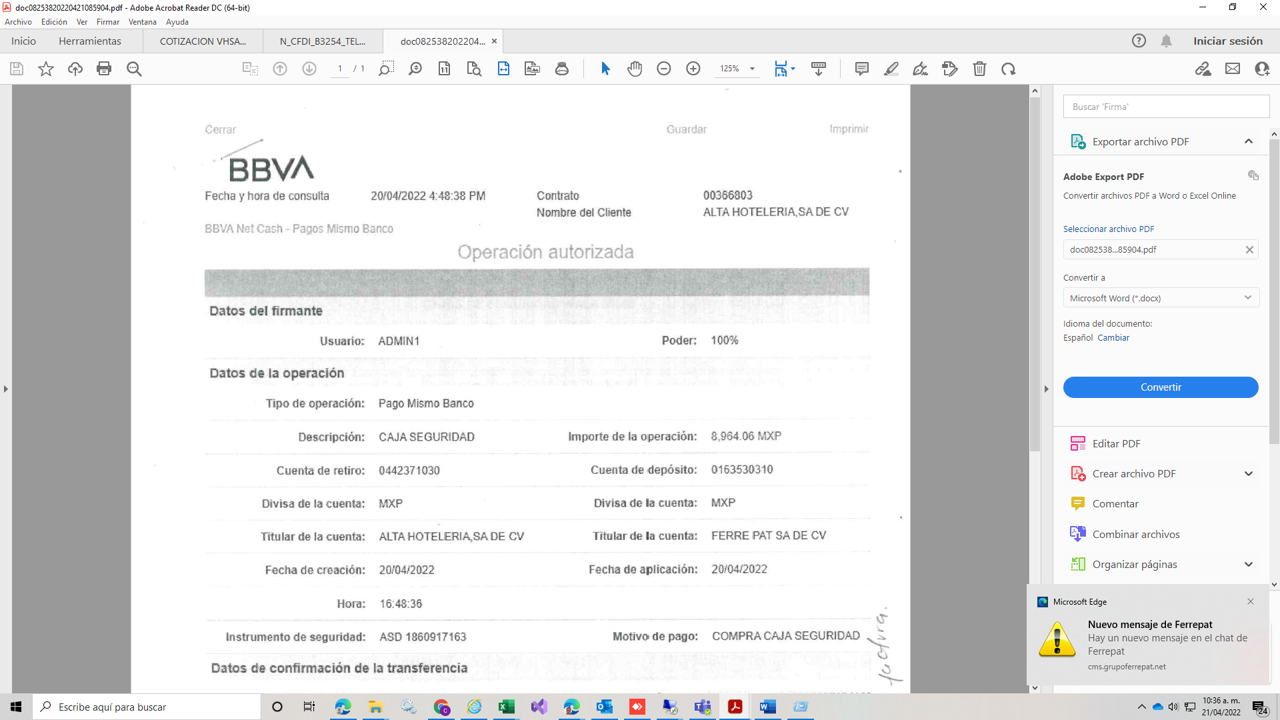The image size is (1280, 720).
Task: Open notifications bell icon
Action: click(x=1166, y=41)
